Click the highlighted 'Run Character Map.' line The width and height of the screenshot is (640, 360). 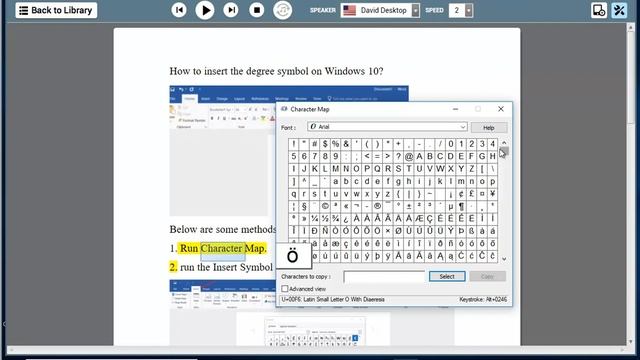(223, 248)
